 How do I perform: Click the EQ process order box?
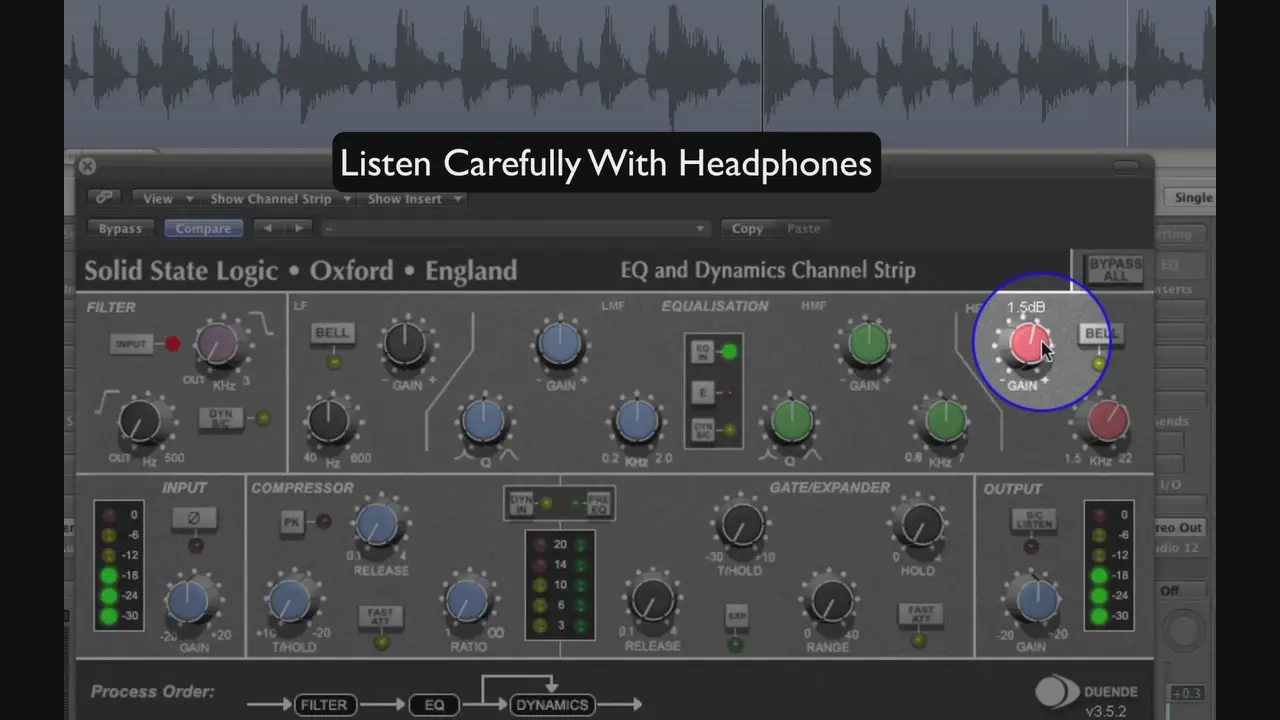[x=434, y=705]
